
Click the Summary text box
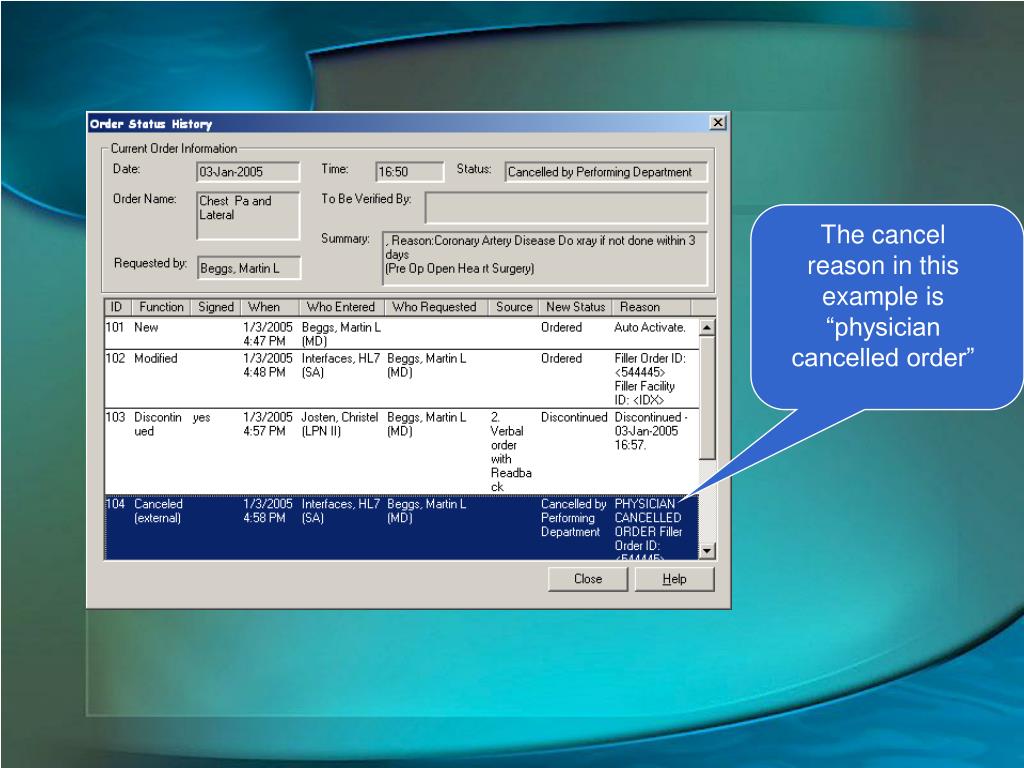[545, 258]
